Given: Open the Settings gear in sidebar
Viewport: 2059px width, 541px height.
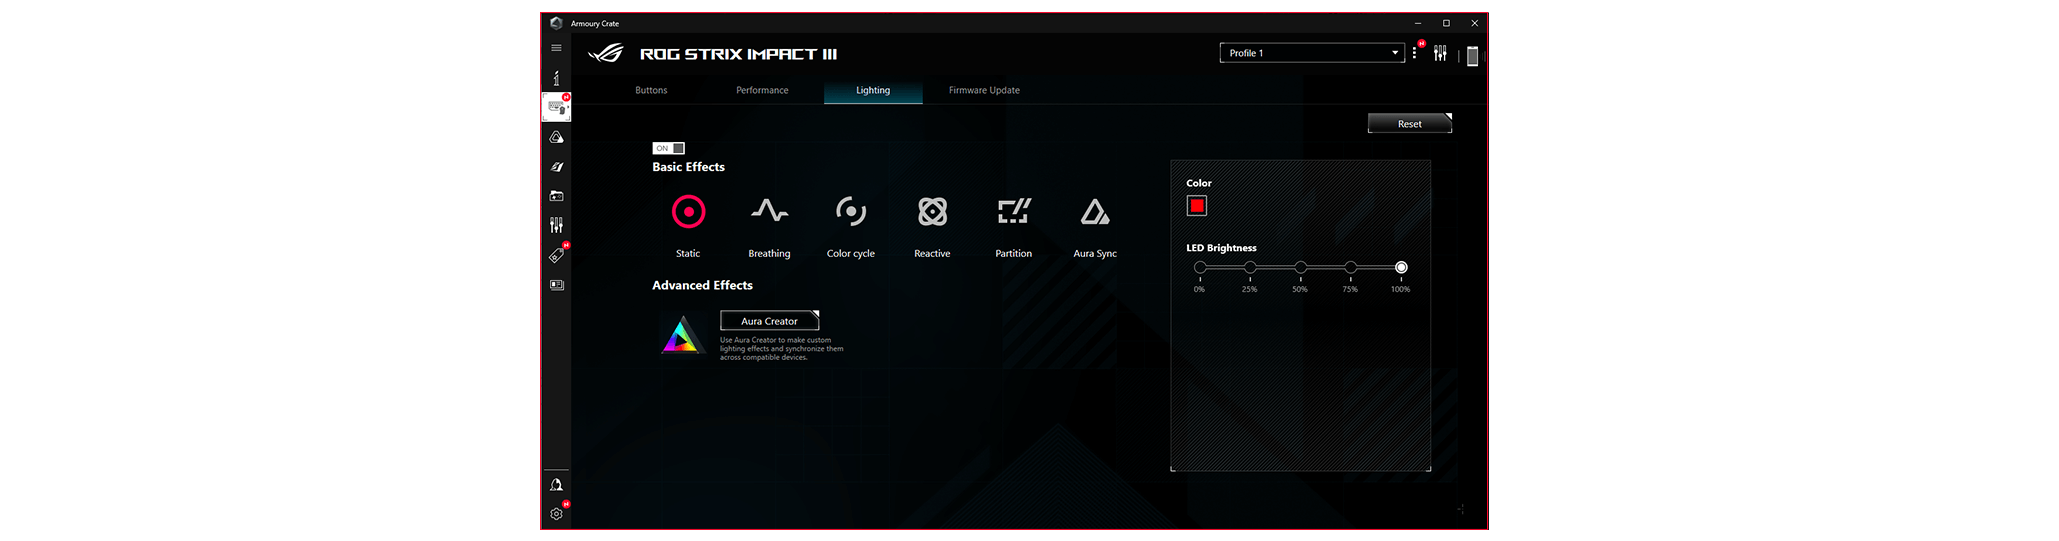Looking at the screenshot, I should click(x=556, y=514).
